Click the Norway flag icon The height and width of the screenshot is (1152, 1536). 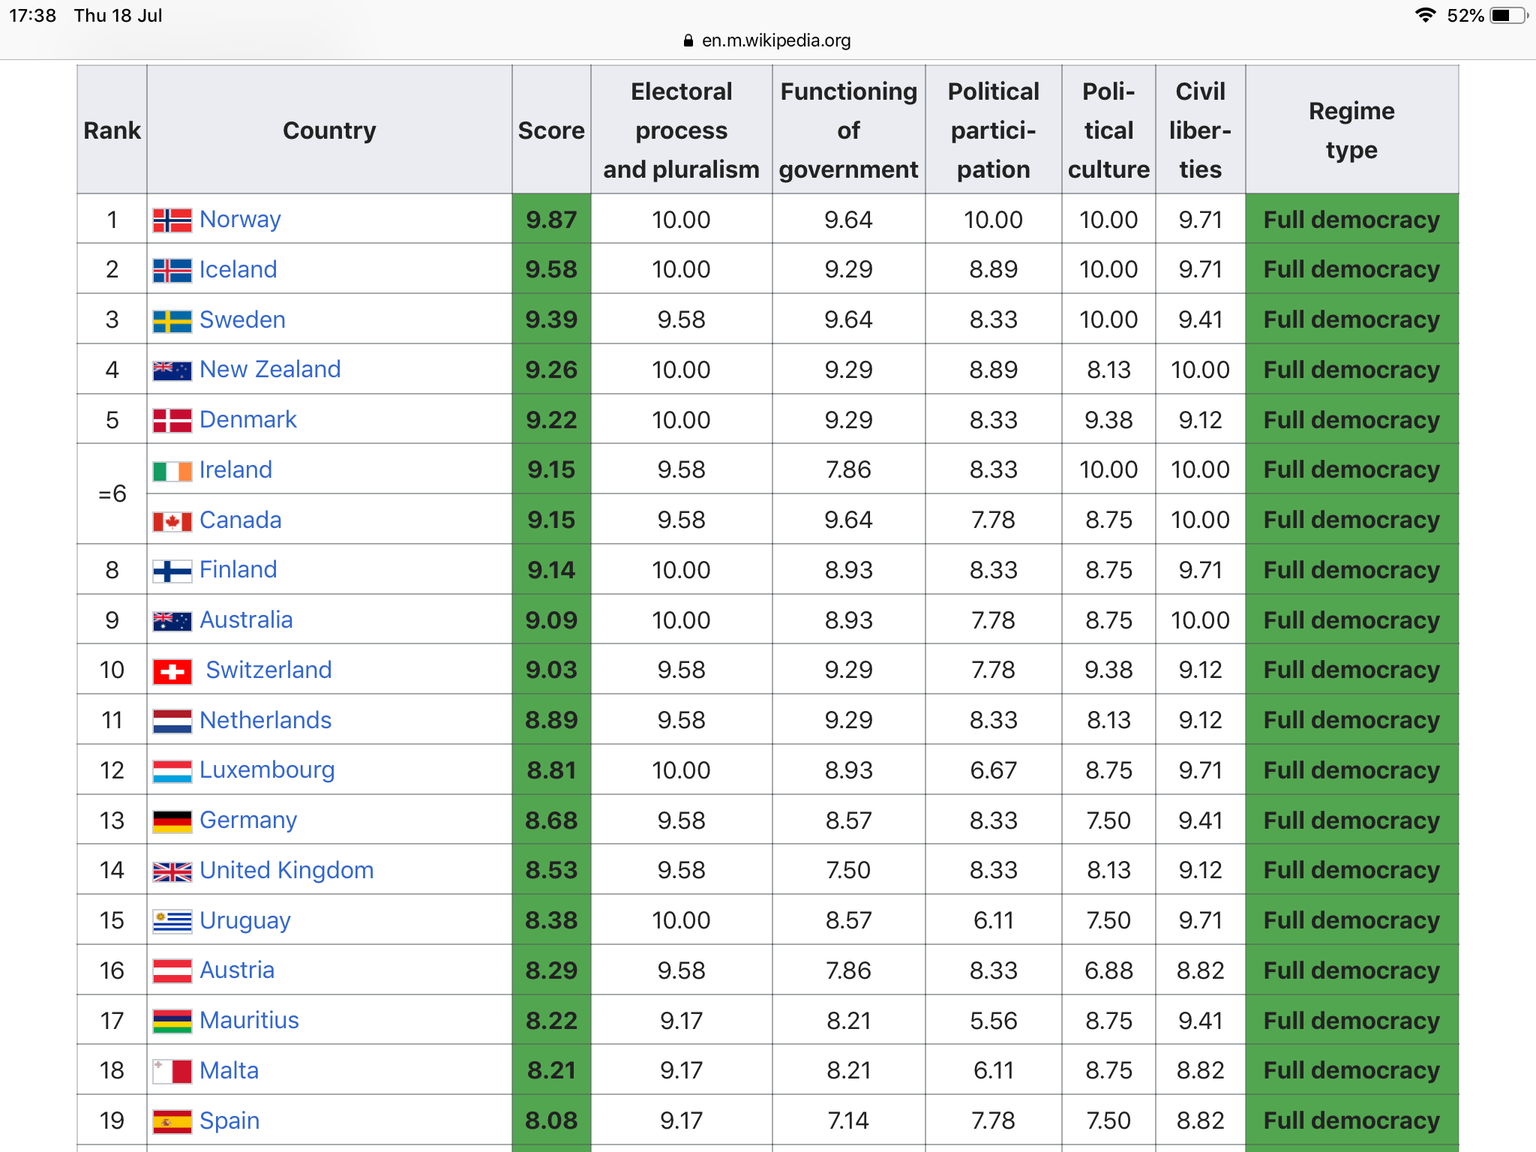point(172,220)
